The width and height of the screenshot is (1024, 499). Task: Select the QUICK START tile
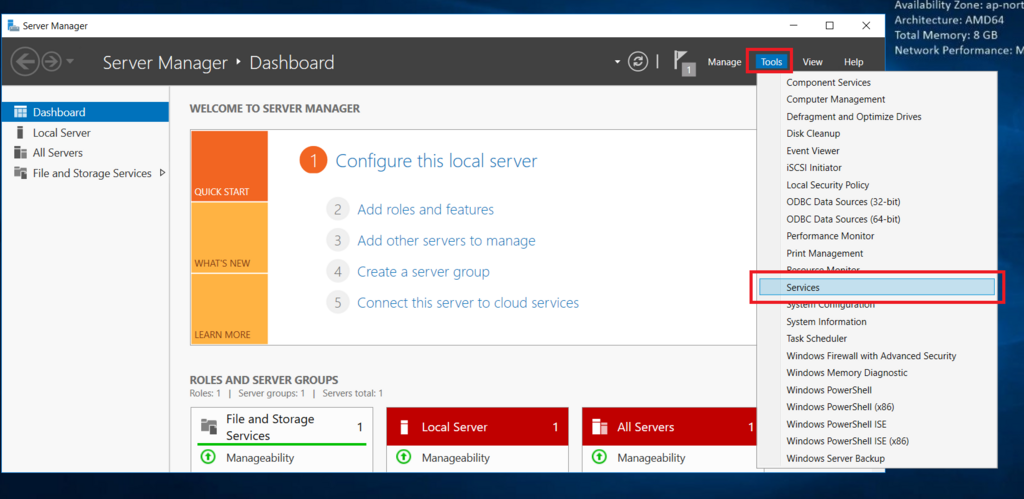(230, 166)
